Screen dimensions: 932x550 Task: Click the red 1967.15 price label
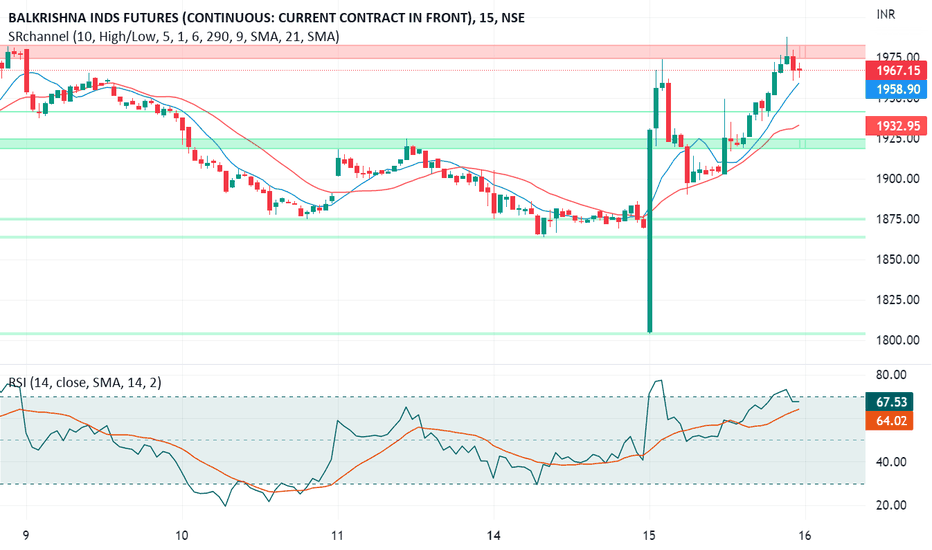(898, 71)
